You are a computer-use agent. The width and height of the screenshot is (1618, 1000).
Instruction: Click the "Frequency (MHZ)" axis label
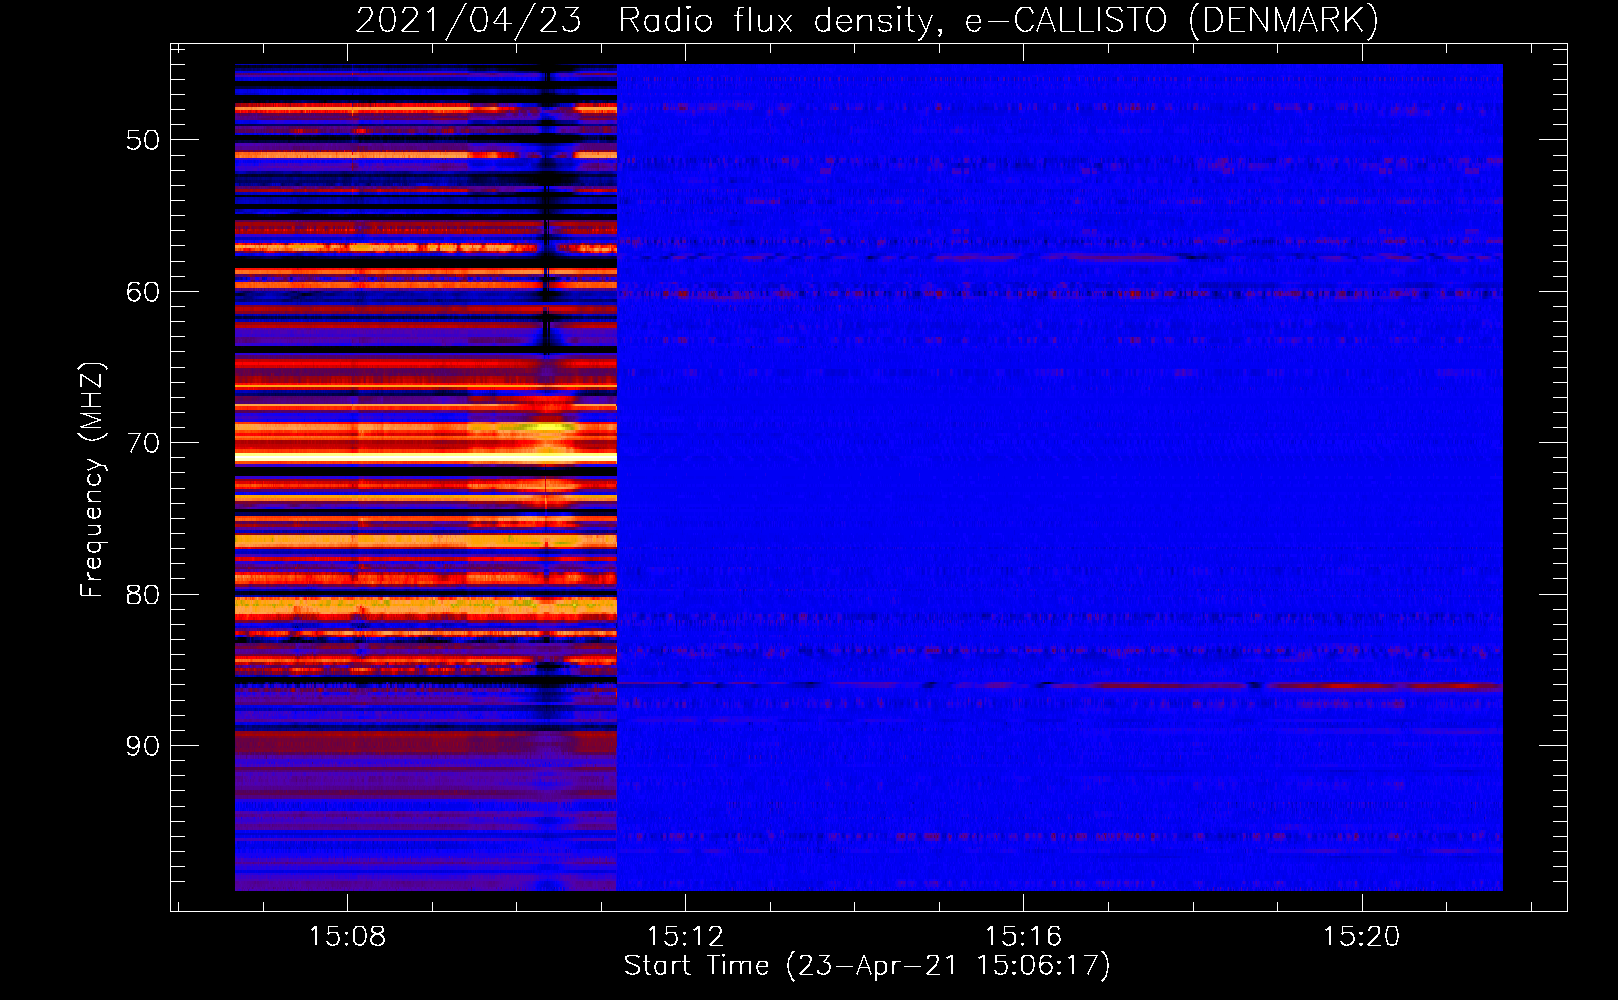(x=91, y=480)
